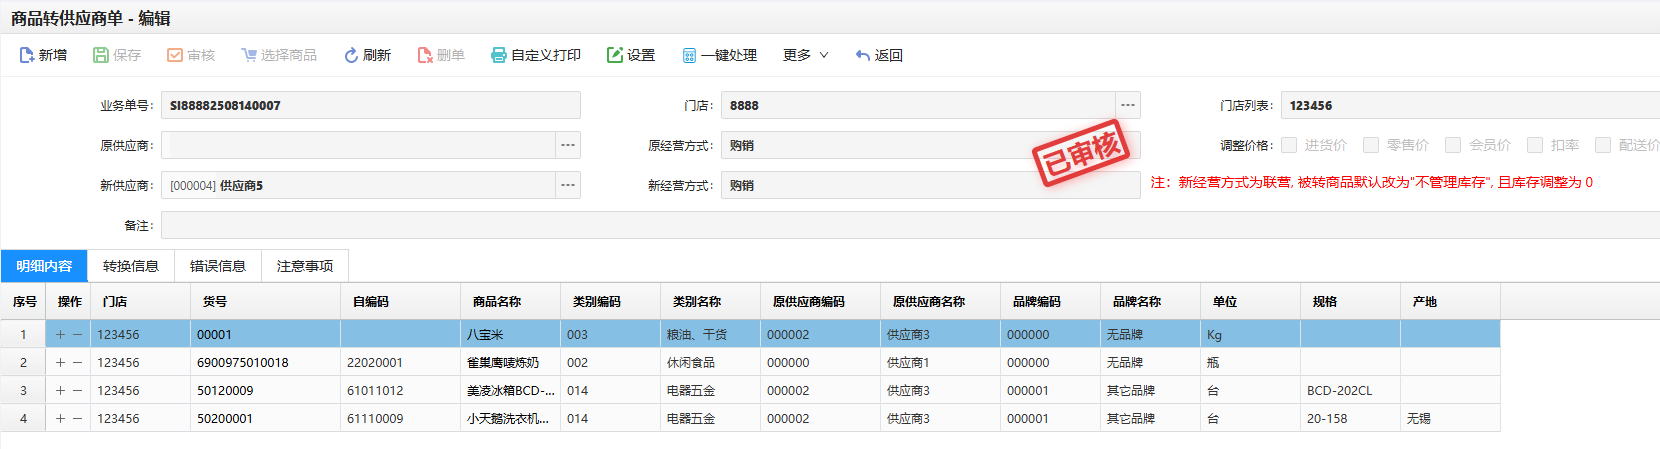Click the 删单 delete order icon
1660x449 pixels.
425,55
